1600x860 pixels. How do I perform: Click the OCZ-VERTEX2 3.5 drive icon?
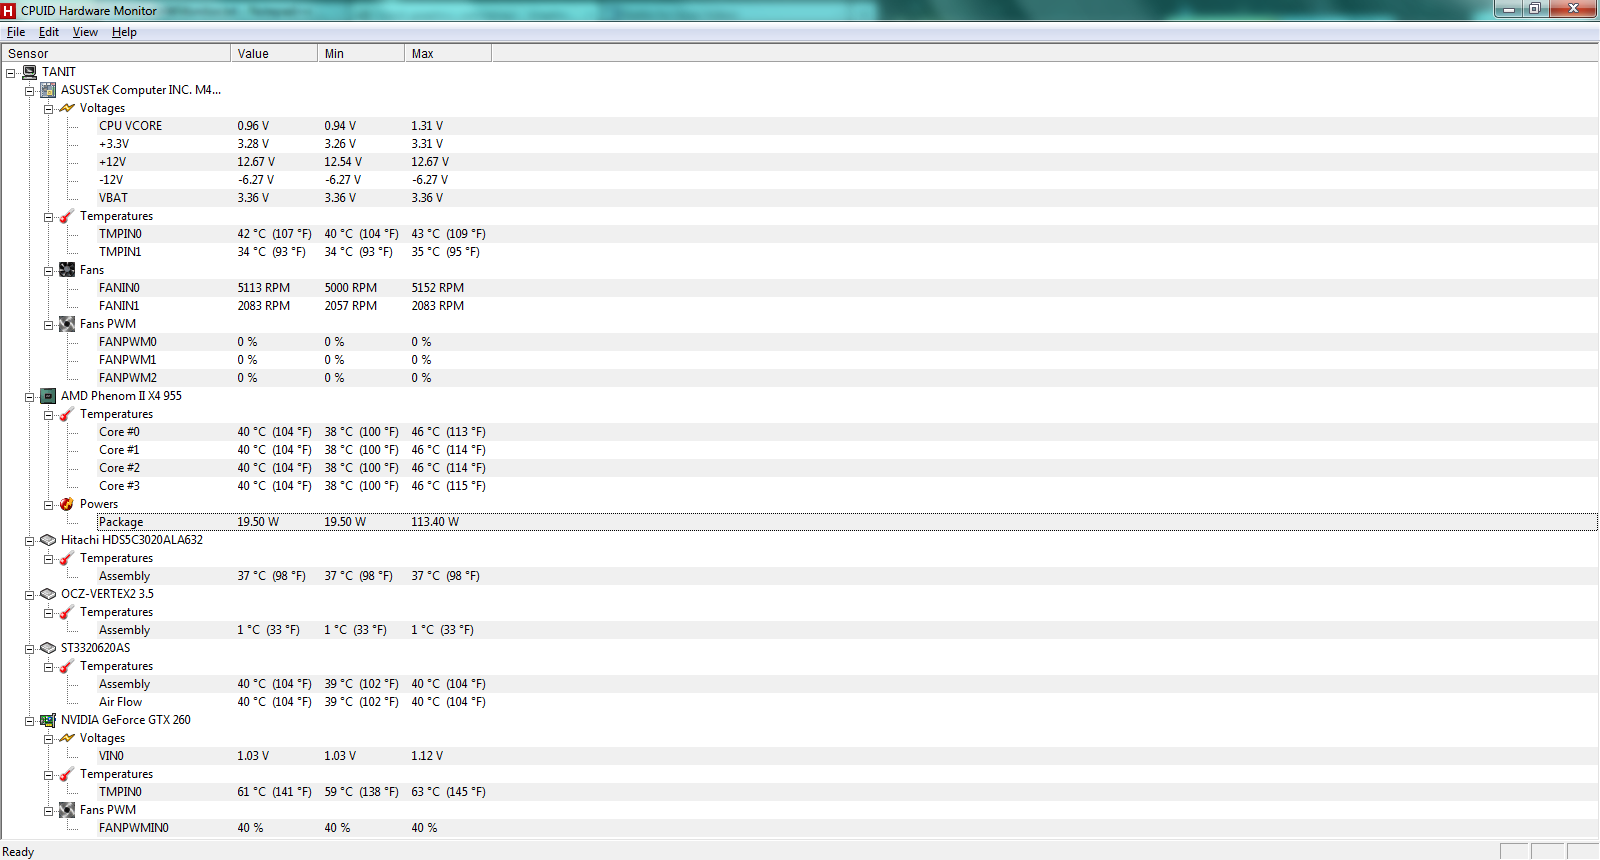pyautogui.click(x=48, y=594)
